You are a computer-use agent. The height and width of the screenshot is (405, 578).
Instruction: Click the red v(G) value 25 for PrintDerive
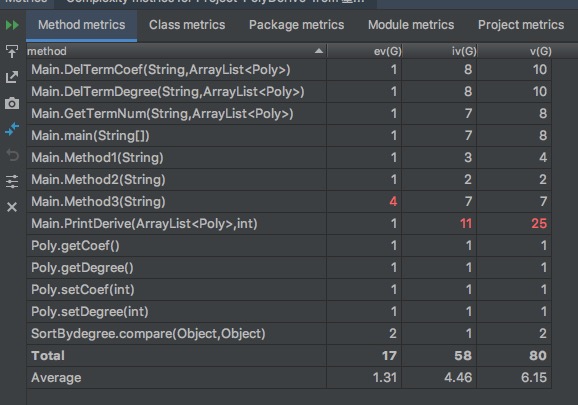539,224
